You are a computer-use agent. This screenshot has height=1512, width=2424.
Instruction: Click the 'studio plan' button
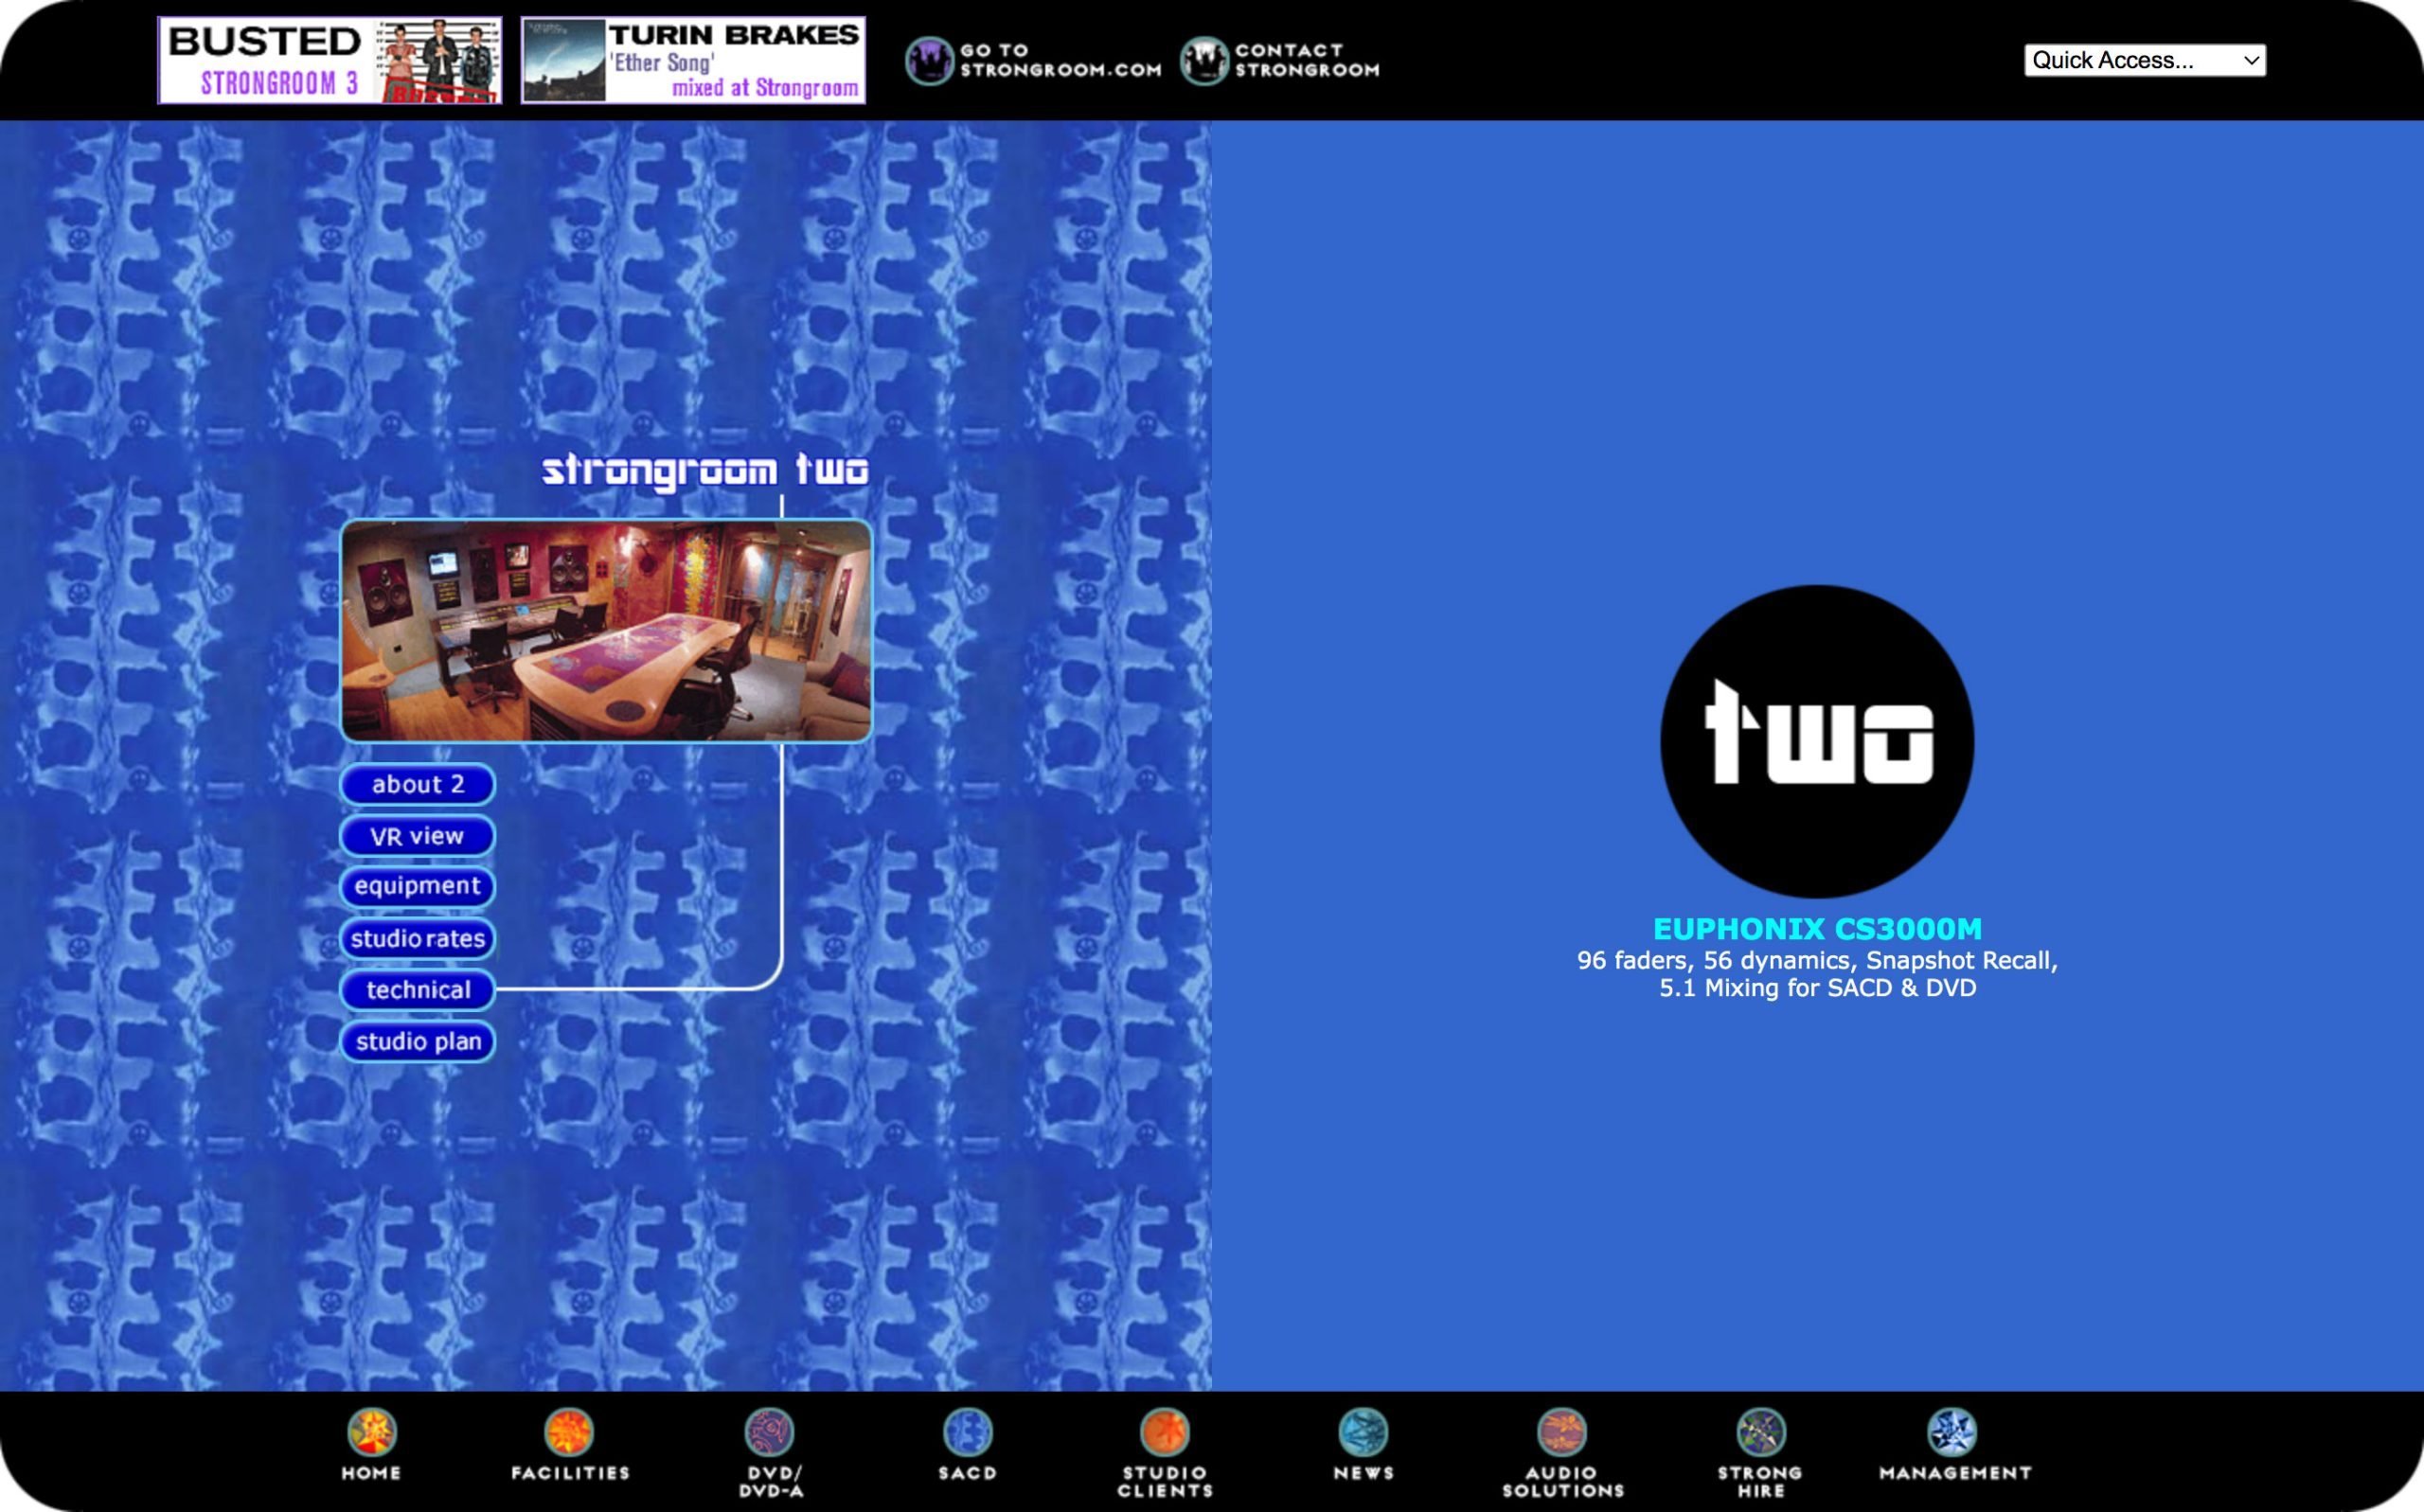418,1042
